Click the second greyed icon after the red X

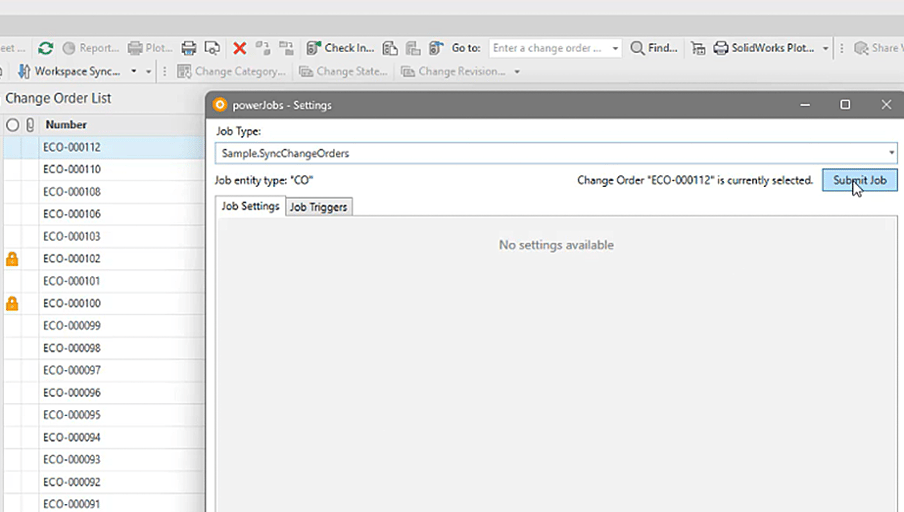tap(286, 48)
